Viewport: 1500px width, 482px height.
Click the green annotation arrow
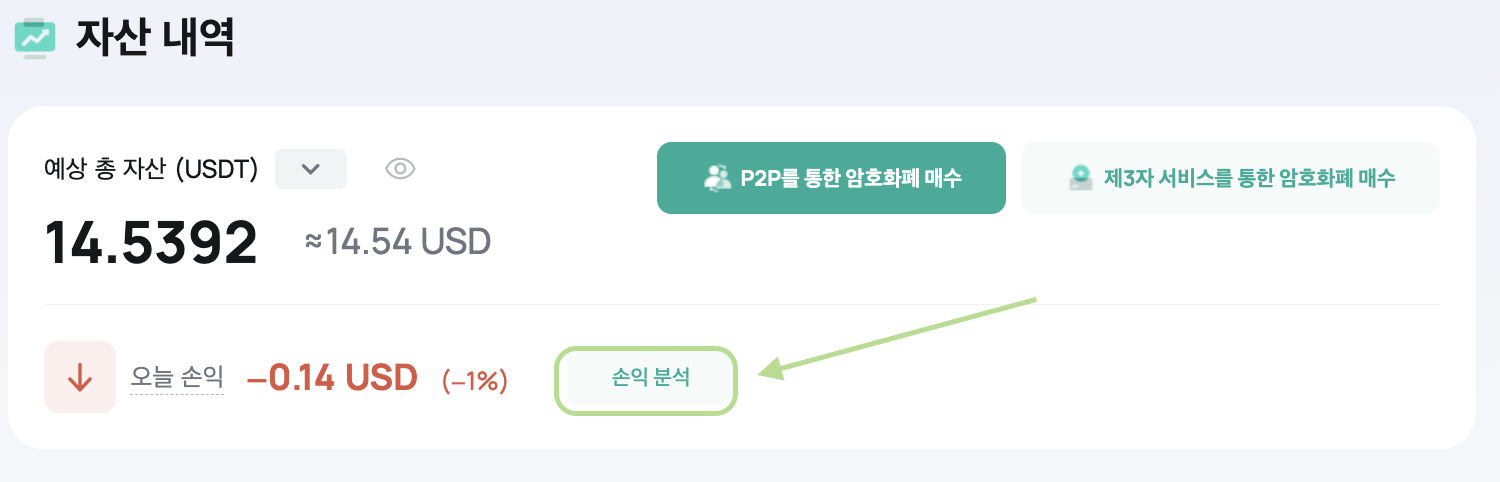[898, 337]
